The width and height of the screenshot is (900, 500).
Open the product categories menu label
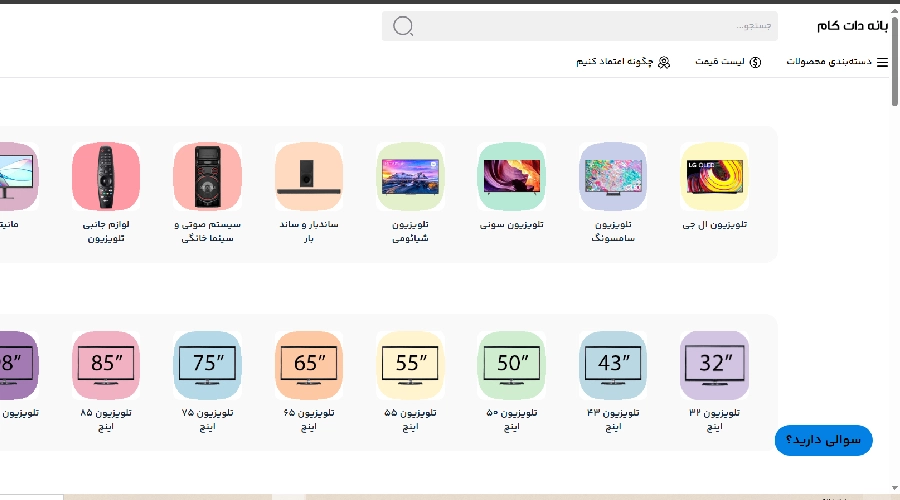coord(829,61)
